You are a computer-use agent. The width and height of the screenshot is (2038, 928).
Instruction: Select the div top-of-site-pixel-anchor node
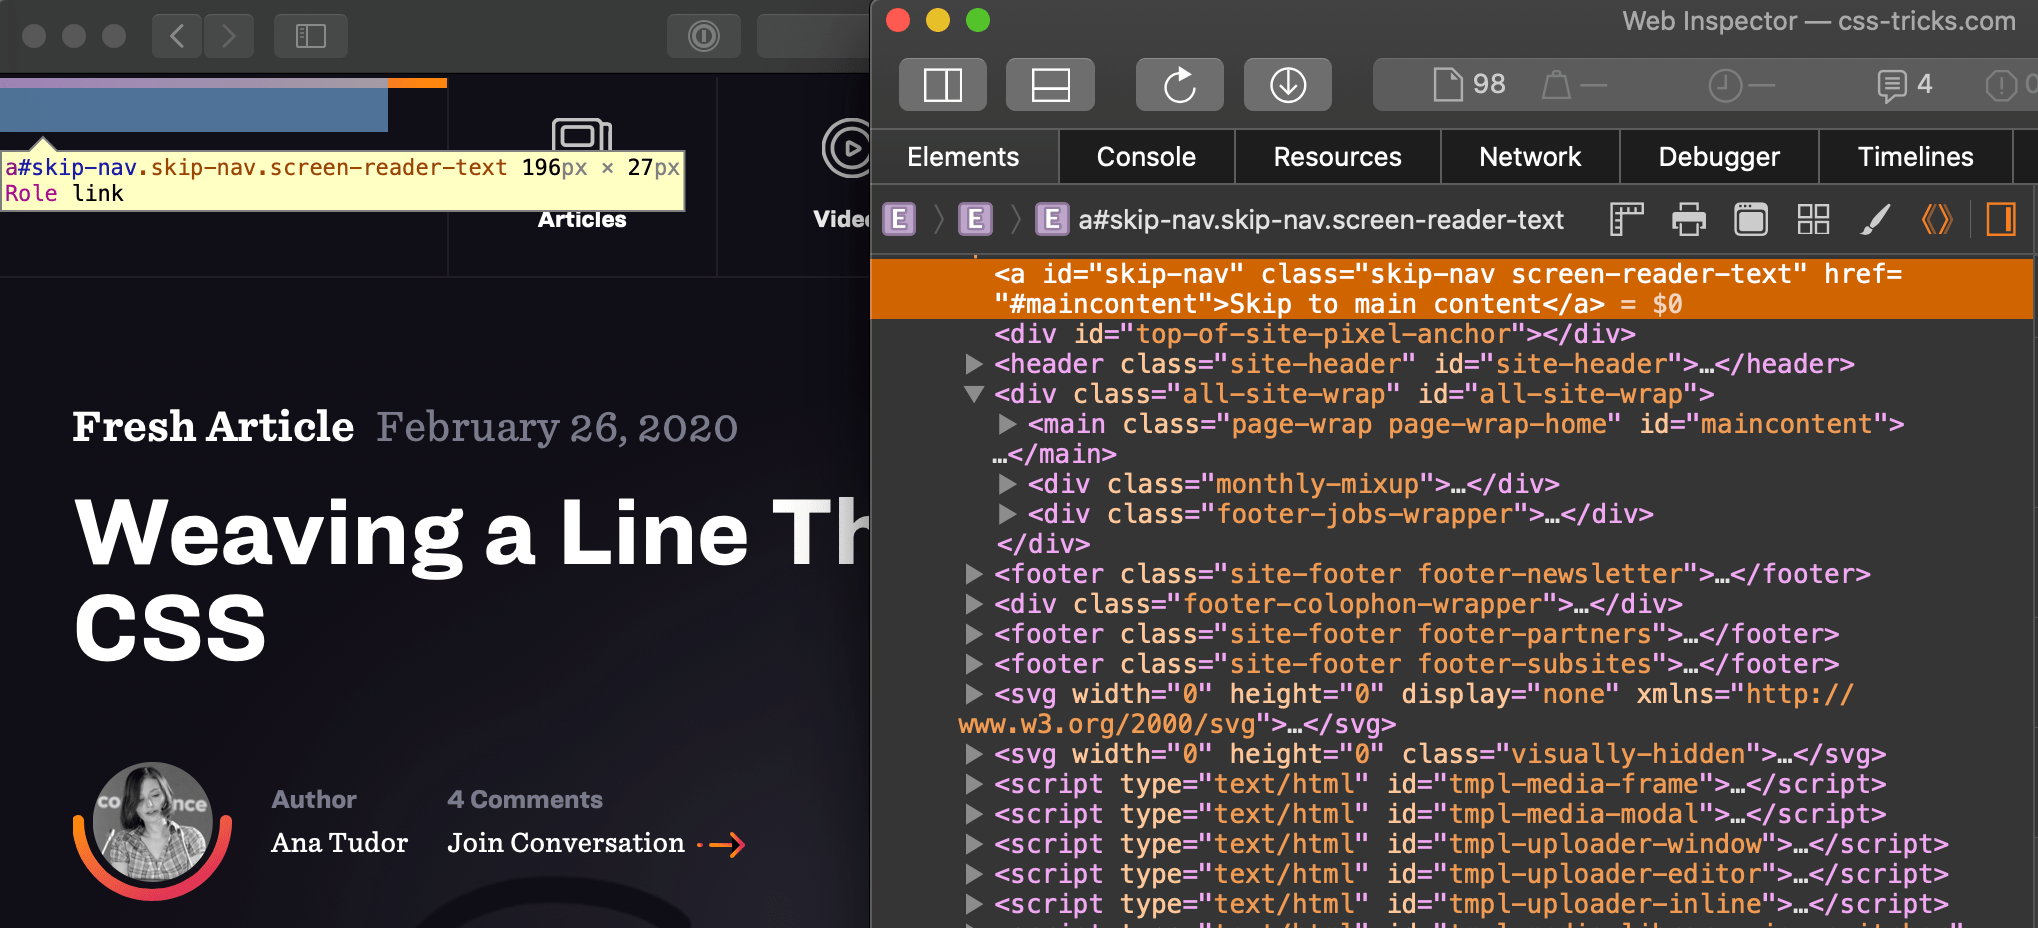[1314, 334]
